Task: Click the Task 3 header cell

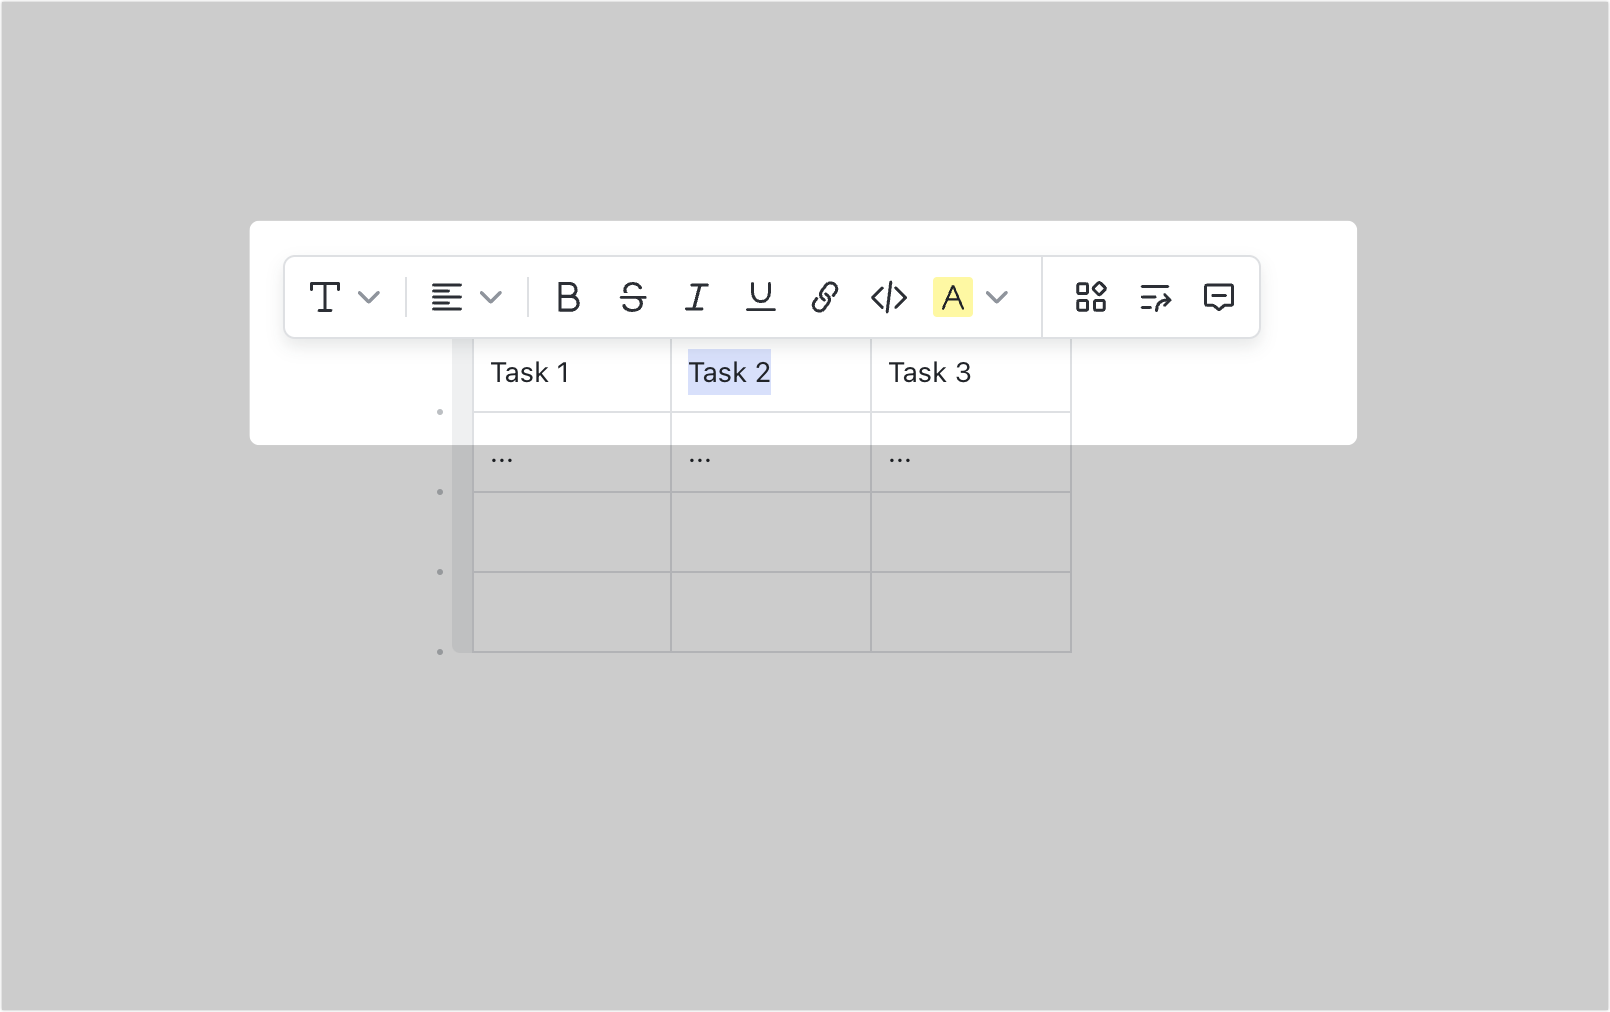Action: click(x=930, y=372)
